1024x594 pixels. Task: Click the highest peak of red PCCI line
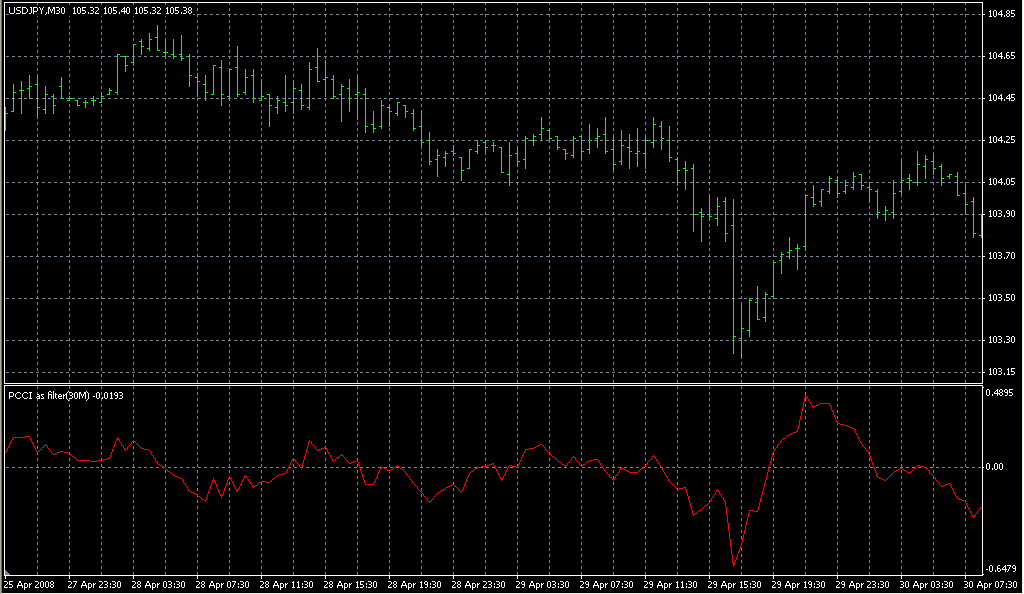point(806,397)
